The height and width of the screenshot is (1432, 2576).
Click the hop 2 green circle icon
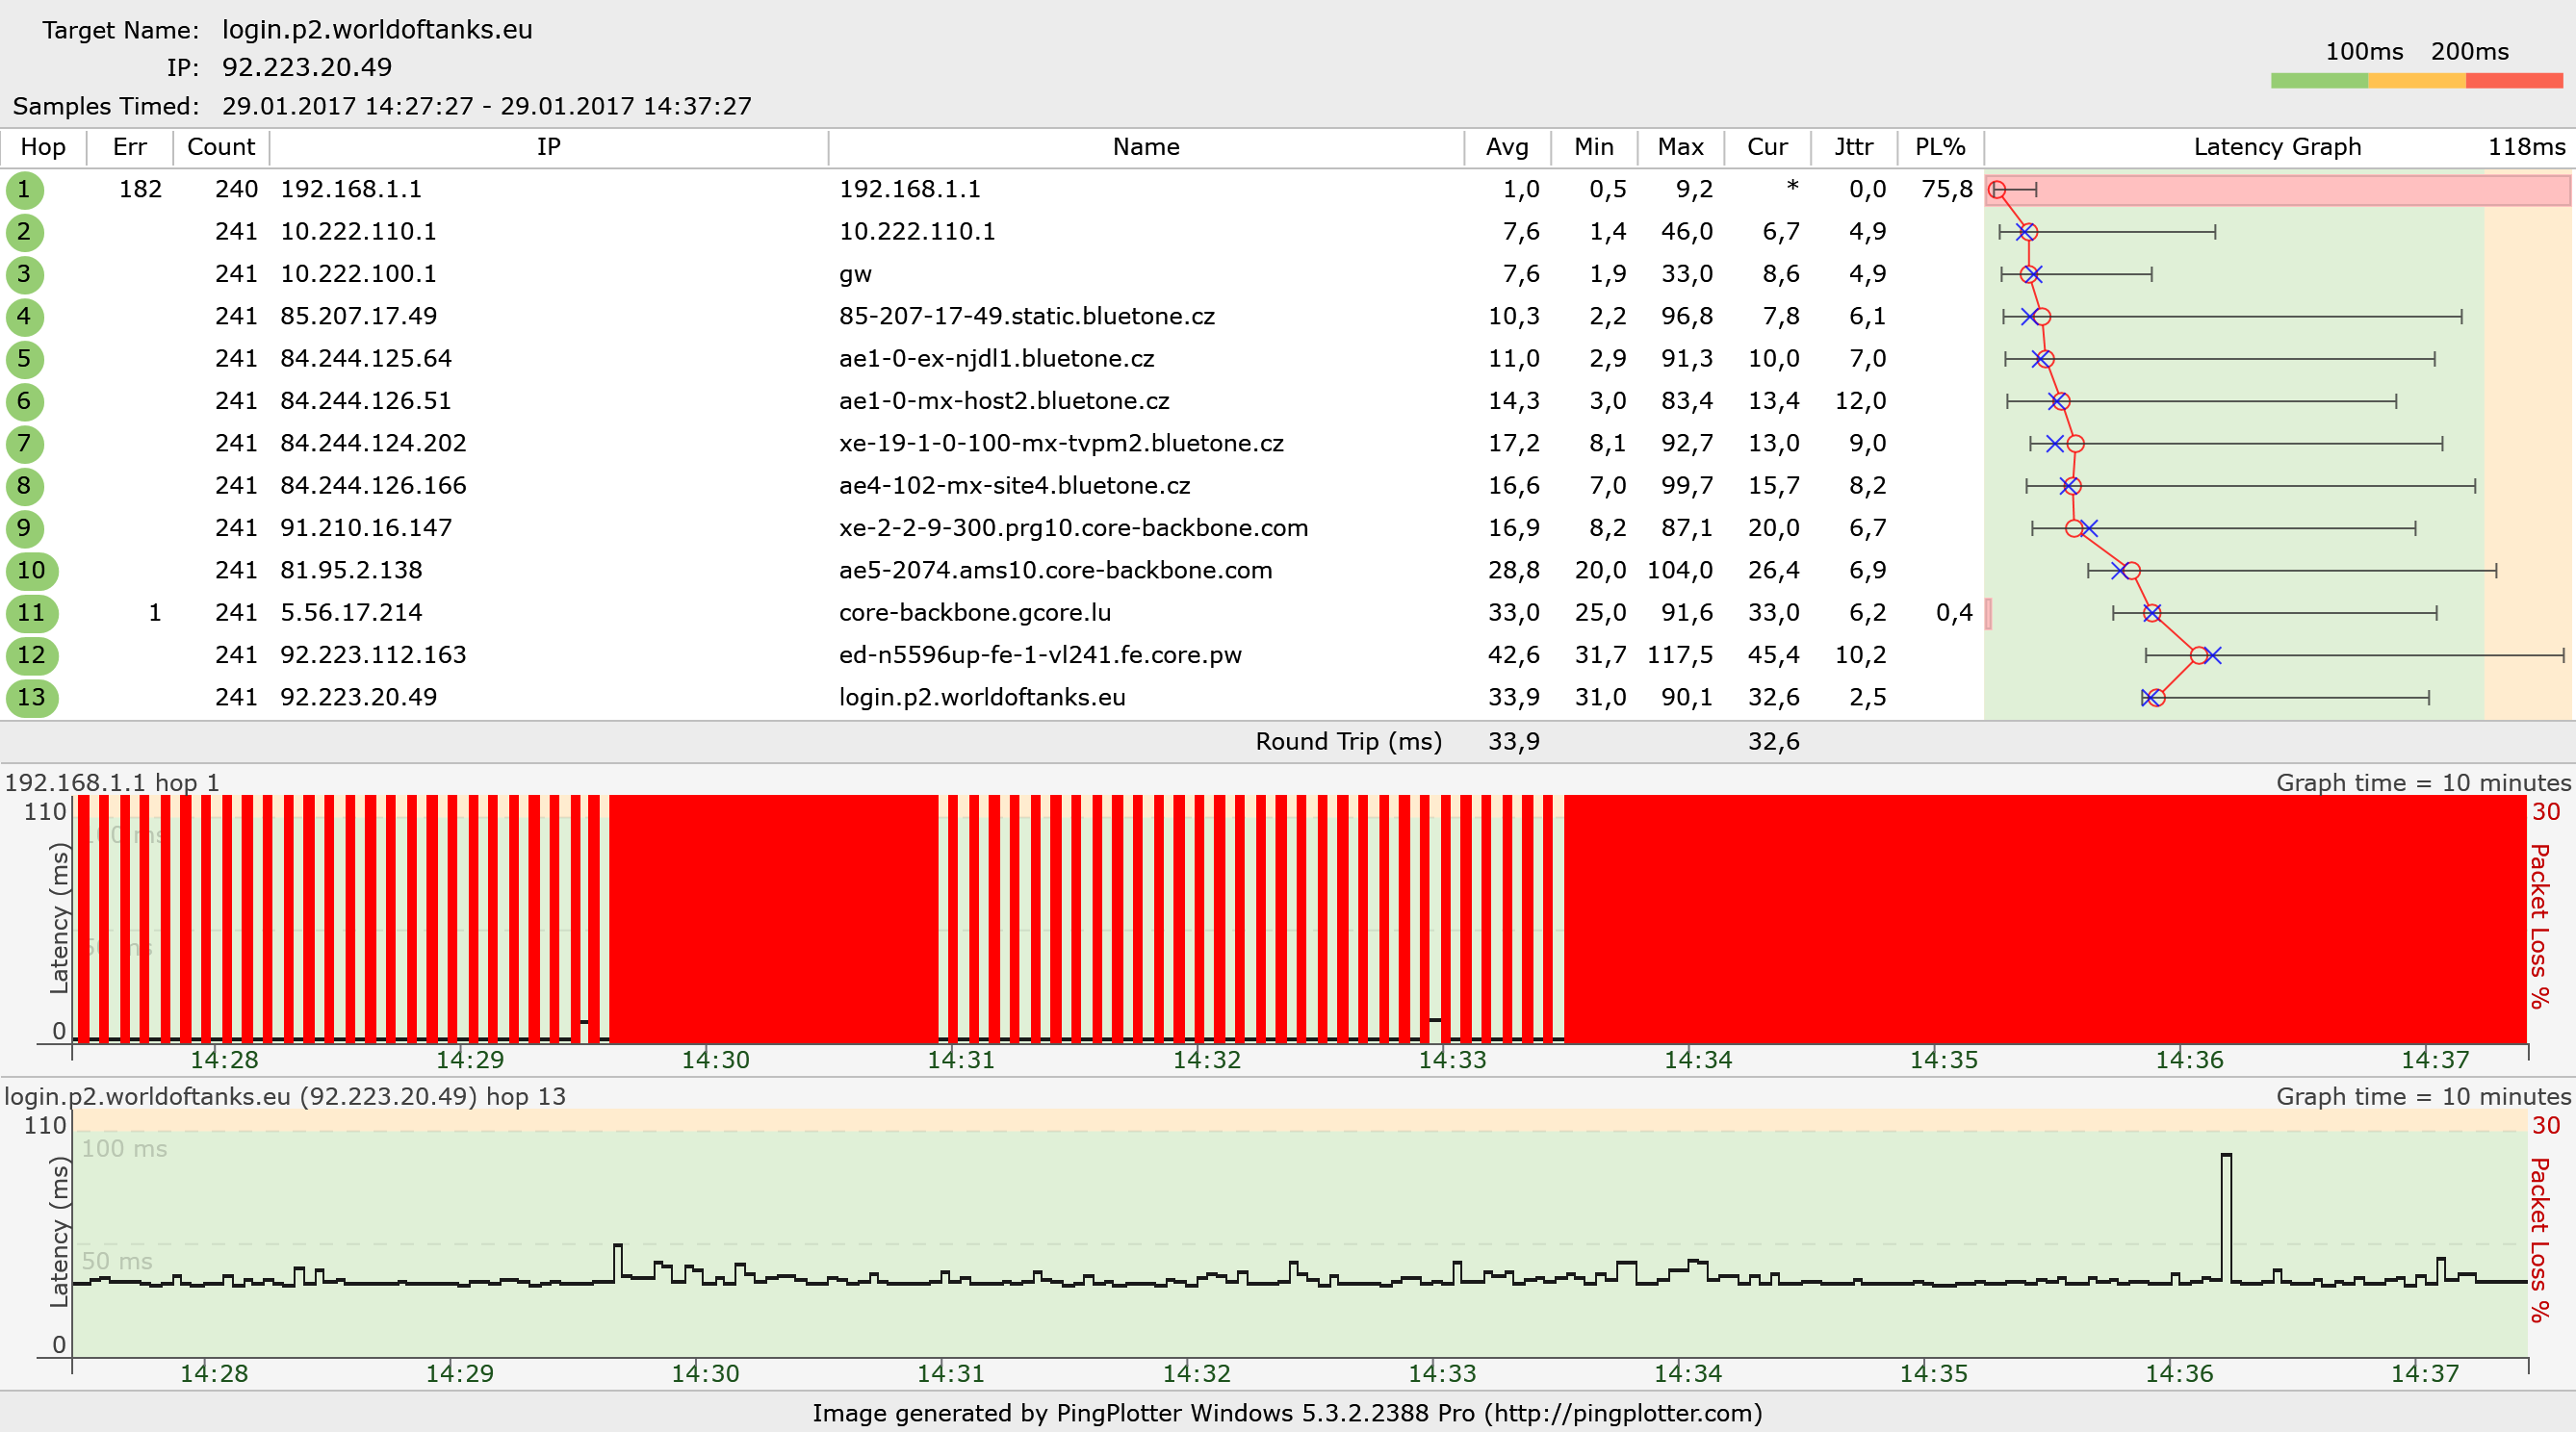[24, 232]
